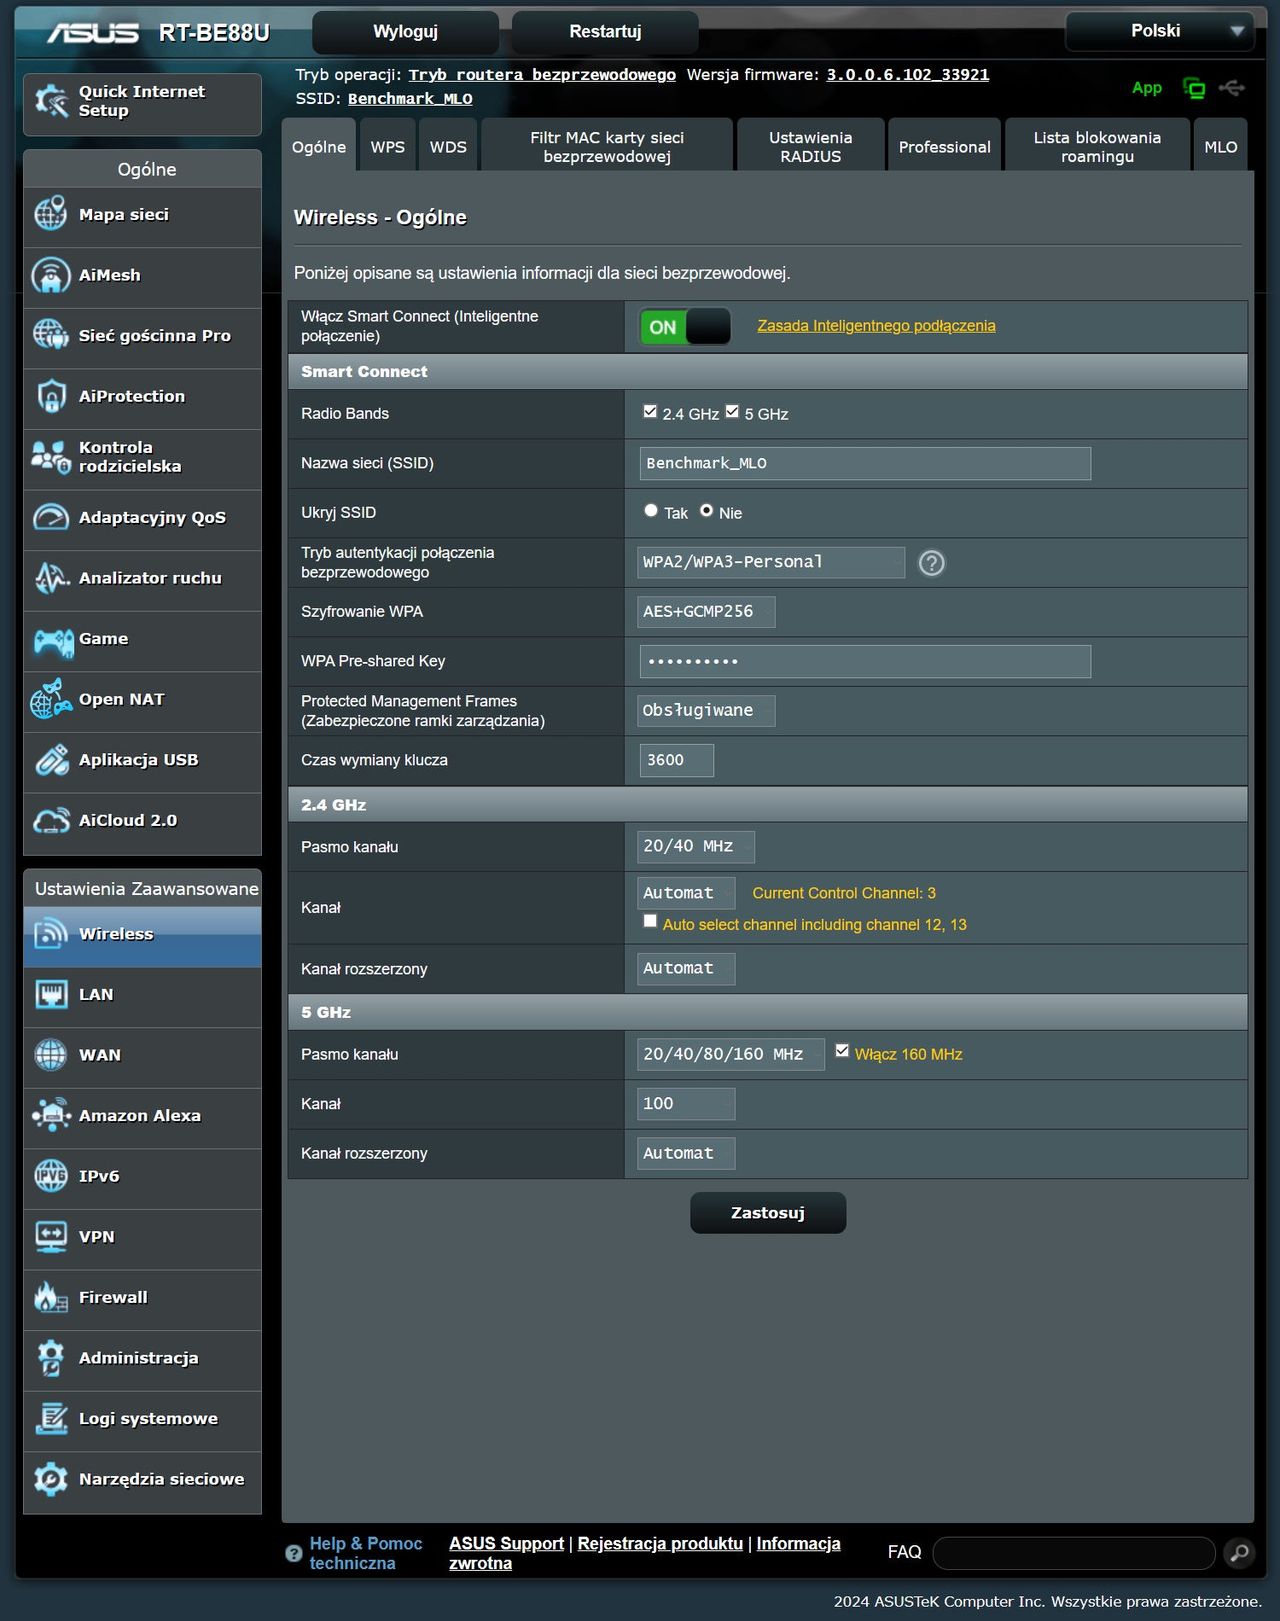Screen dimensions: 1280x1621
Task: Select Nie for Ukryj SSID
Action: pyautogui.click(x=706, y=511)
